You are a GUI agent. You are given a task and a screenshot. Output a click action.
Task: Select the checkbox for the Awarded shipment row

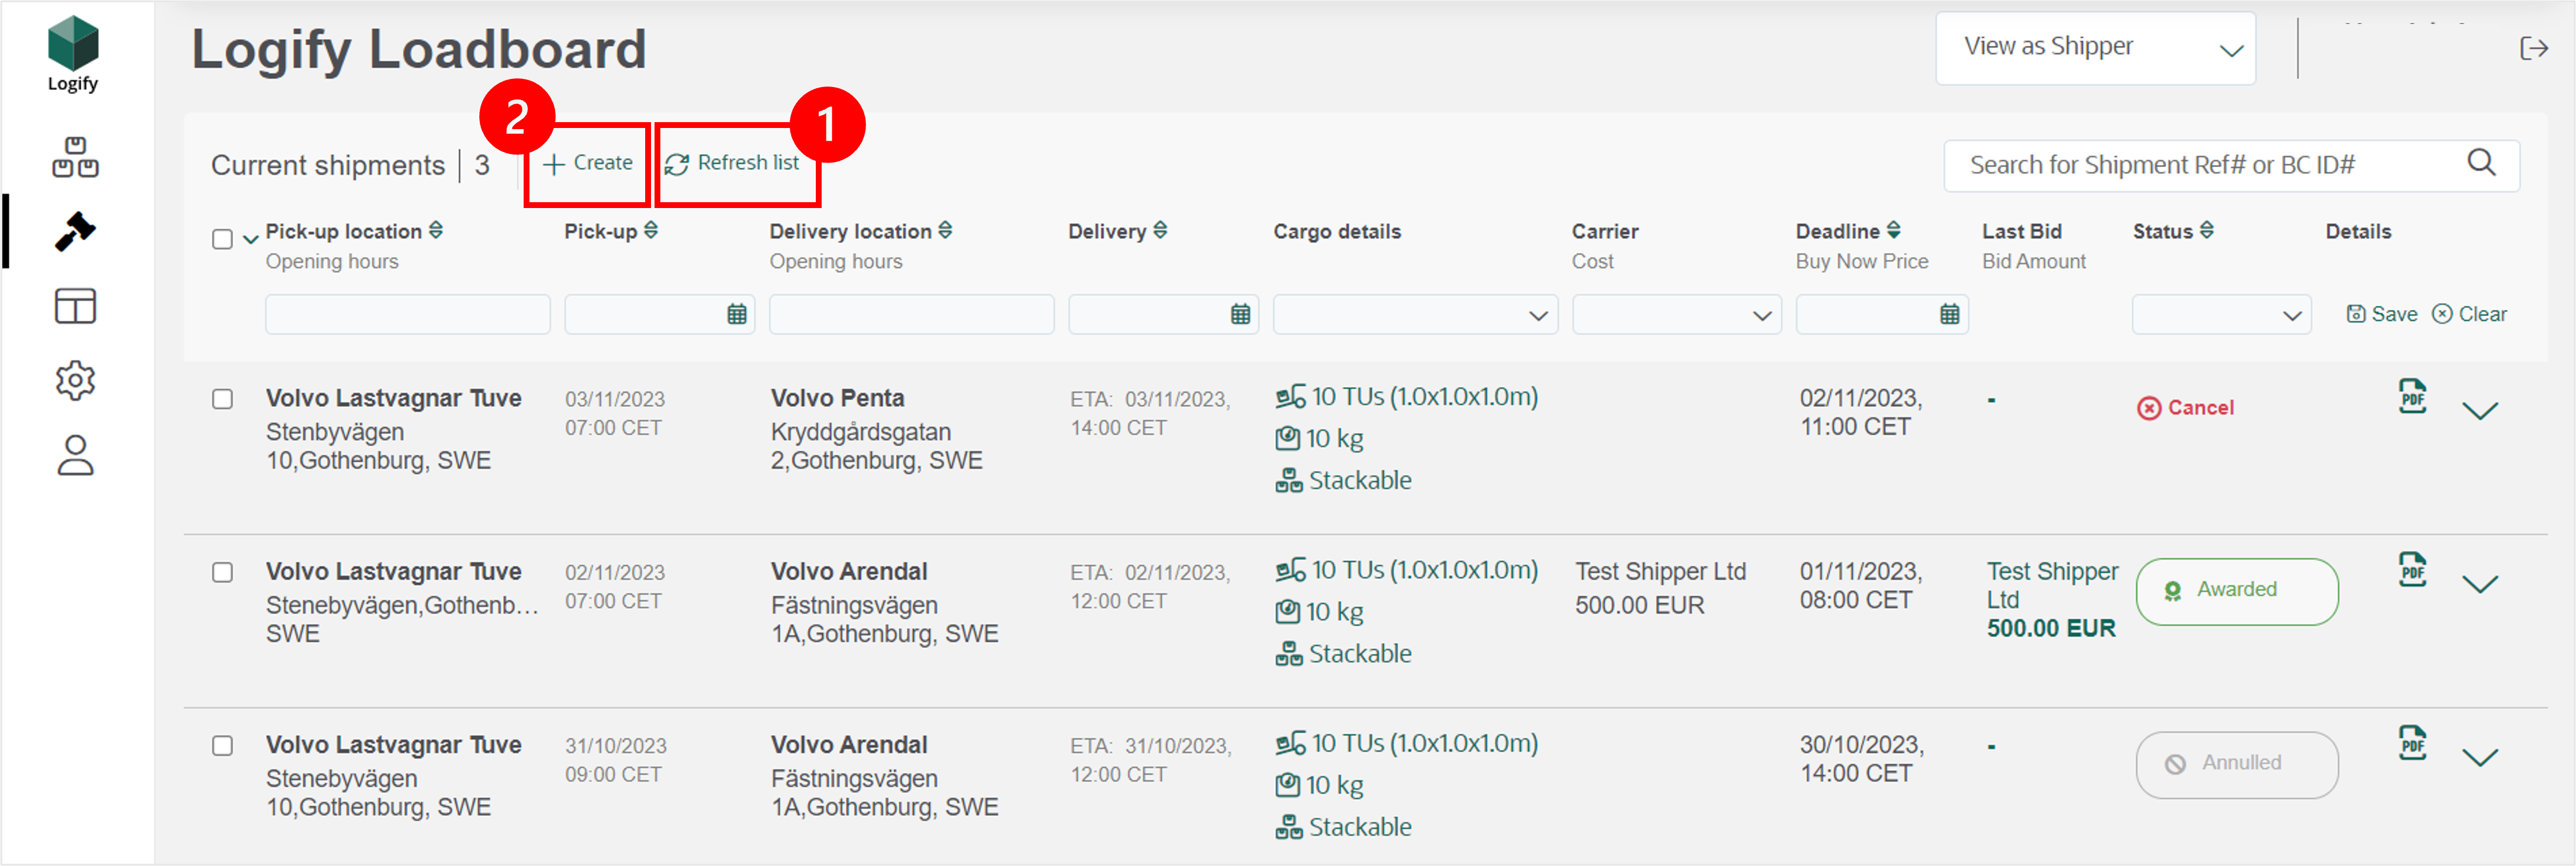click(x=222, y=572)
